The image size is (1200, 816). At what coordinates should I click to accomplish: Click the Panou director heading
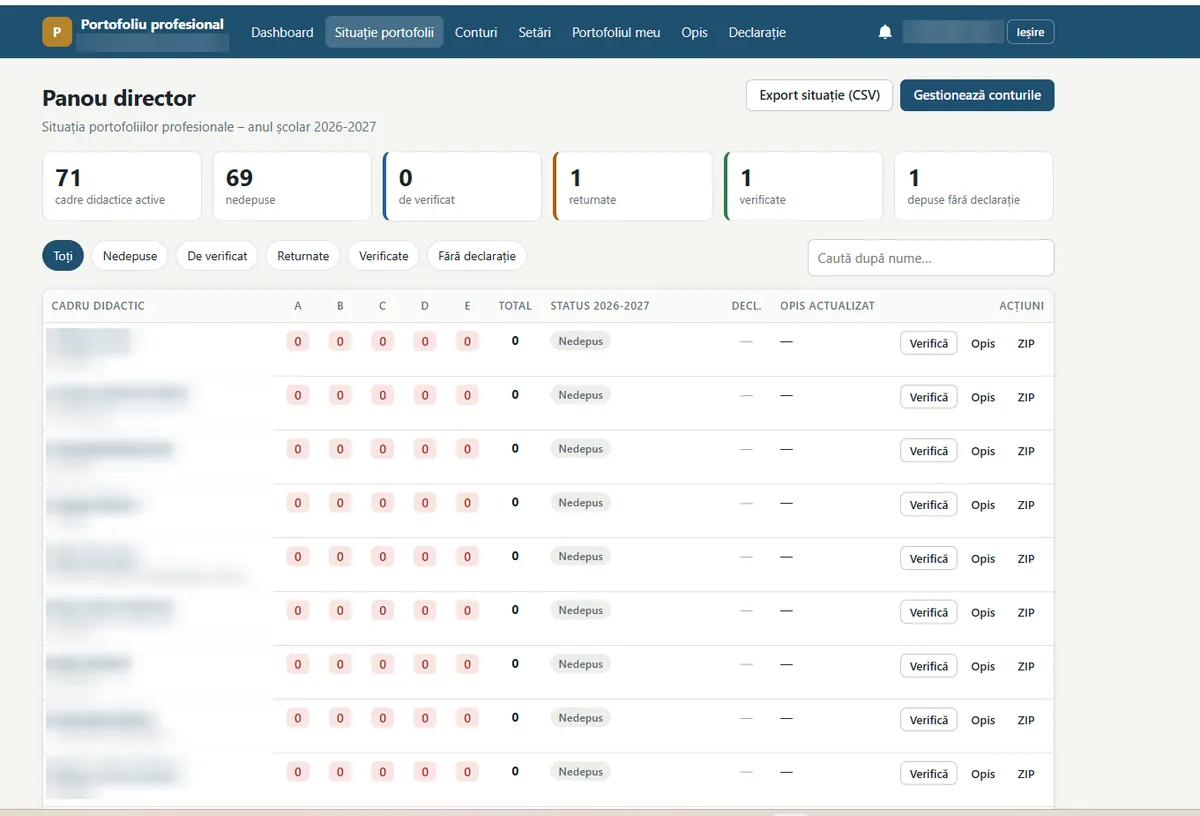[x=119, y=98]
